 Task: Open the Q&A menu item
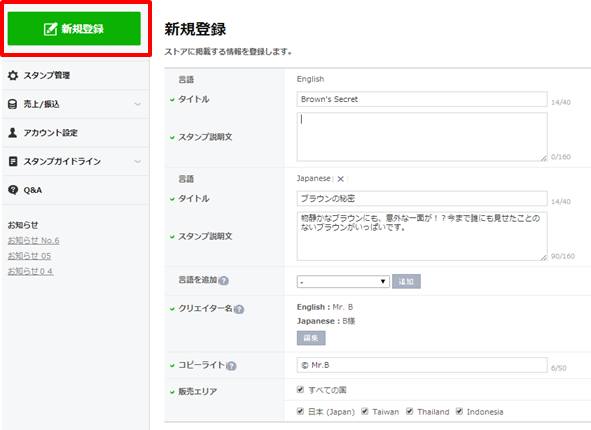pyautogui.click(x=75, y=190)
